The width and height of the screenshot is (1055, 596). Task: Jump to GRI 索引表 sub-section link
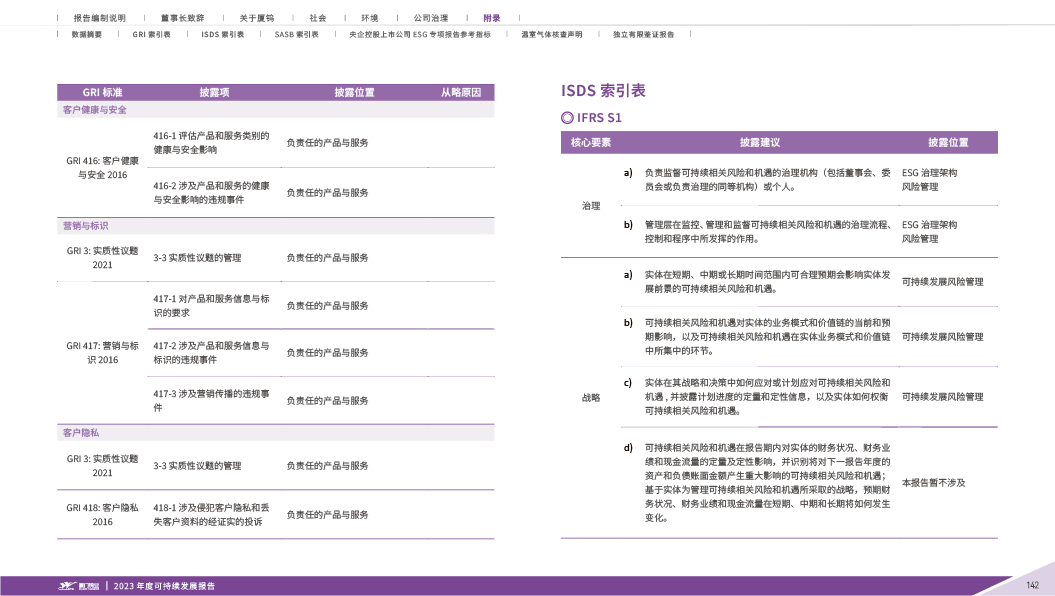pos(151,33)
